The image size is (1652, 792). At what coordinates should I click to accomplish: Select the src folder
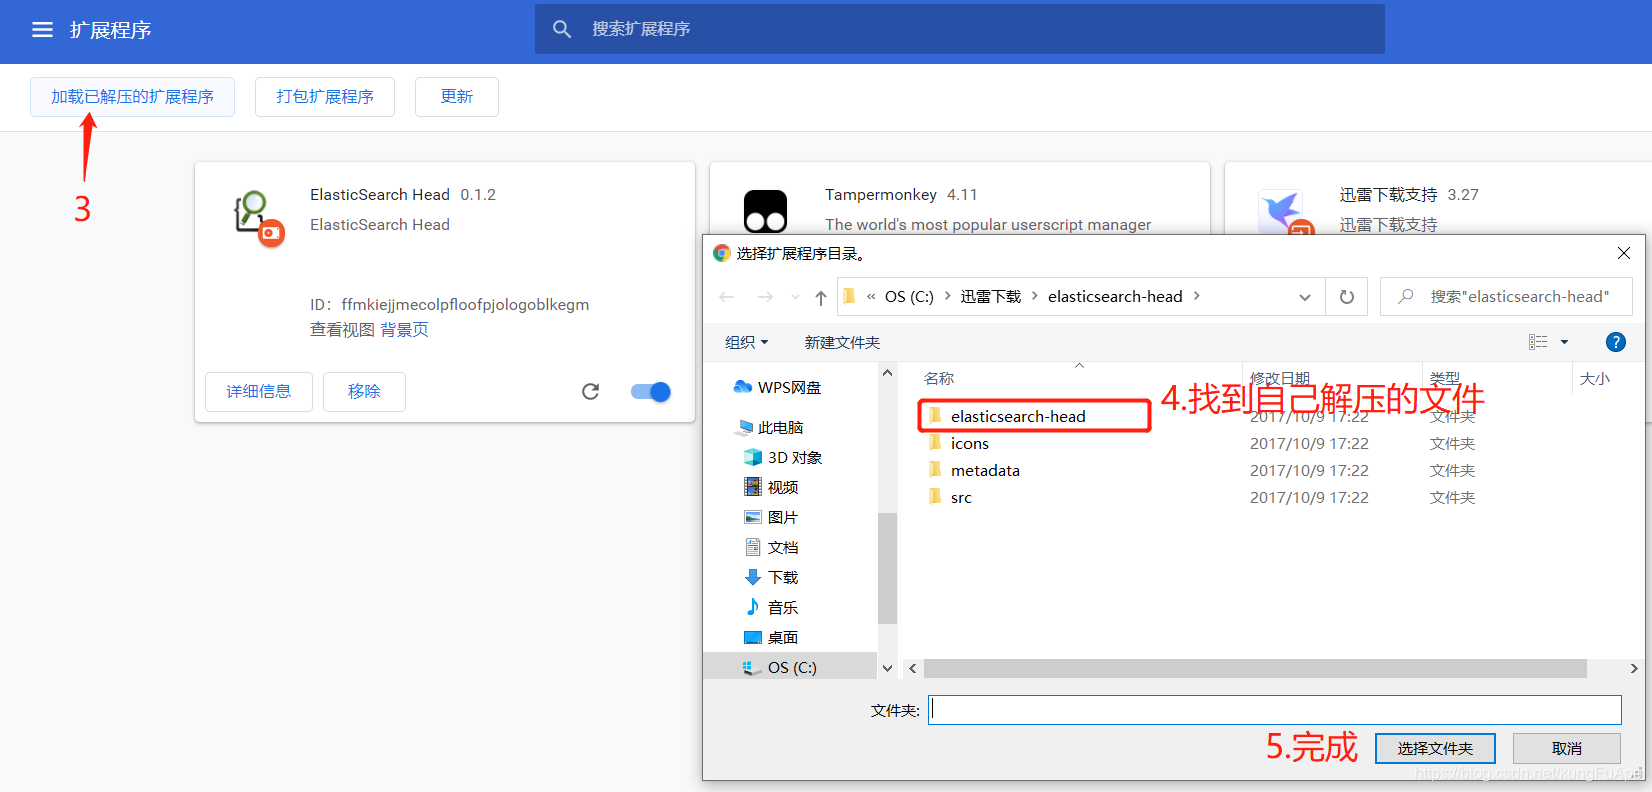[x=961, y=497]
